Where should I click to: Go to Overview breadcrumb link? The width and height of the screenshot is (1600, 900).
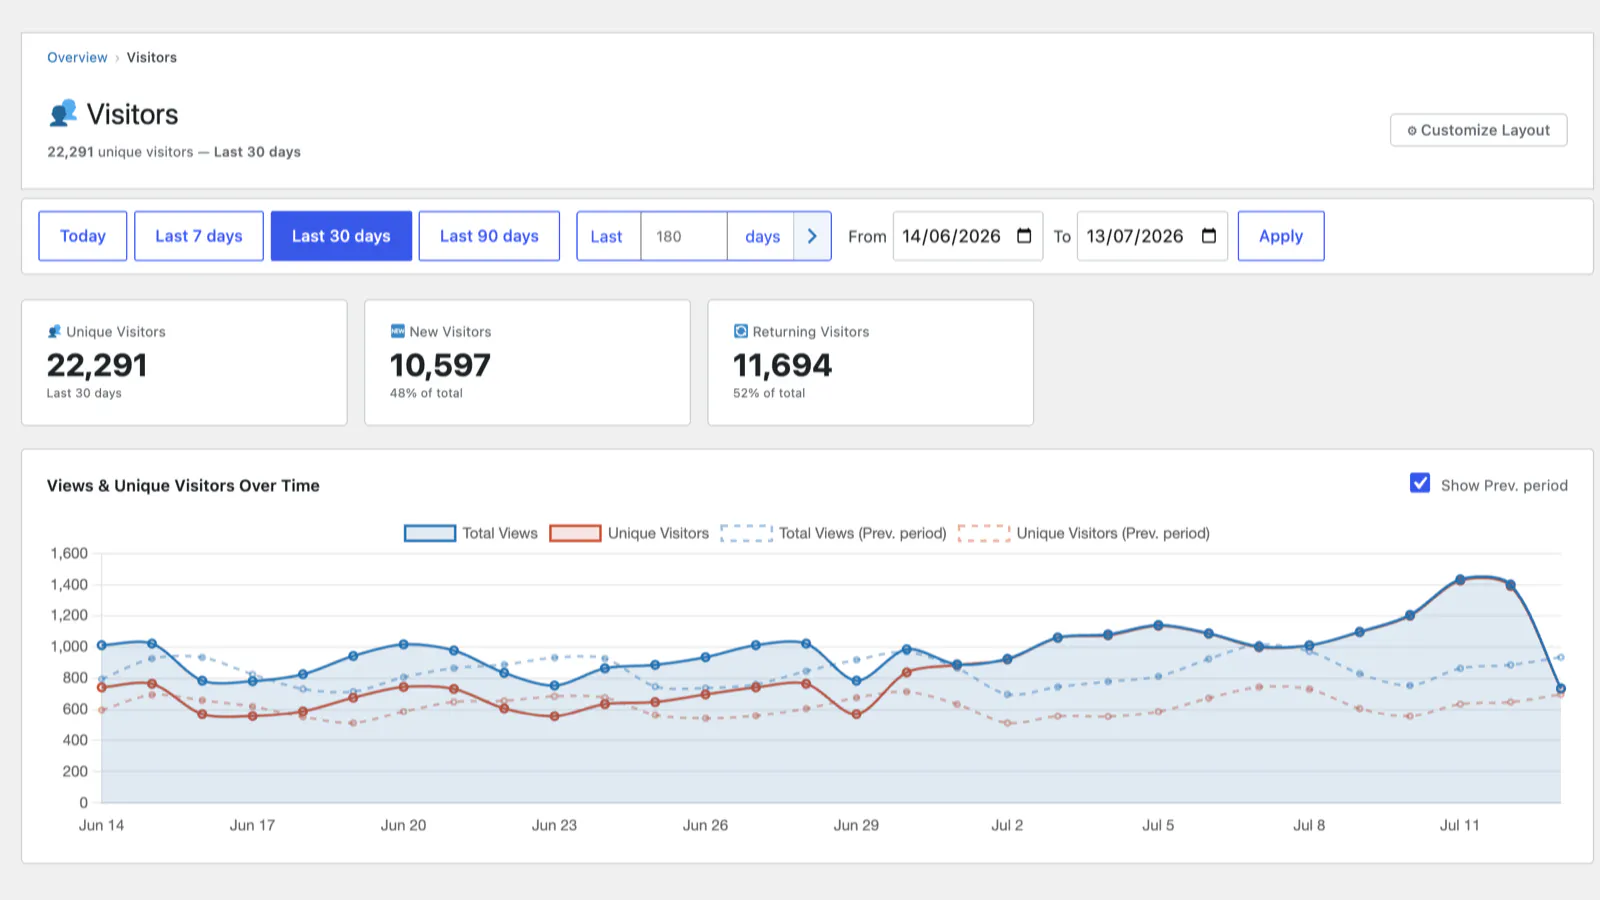[77, 57]
